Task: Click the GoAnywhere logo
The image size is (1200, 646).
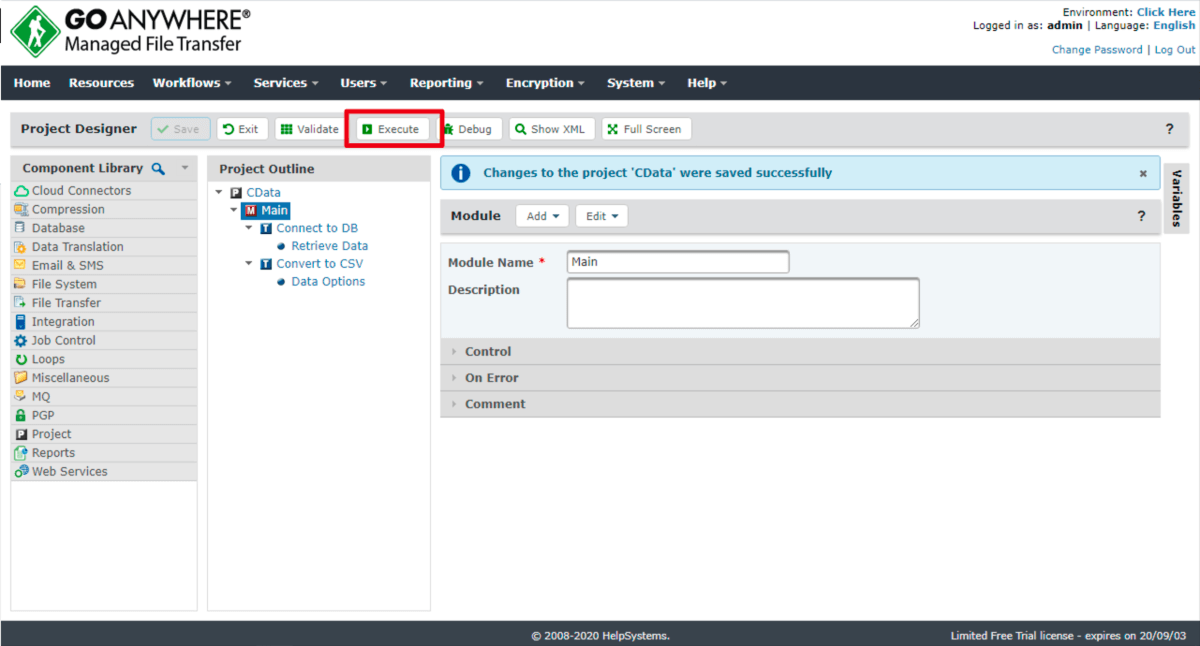Action: (x=130, y=31)
